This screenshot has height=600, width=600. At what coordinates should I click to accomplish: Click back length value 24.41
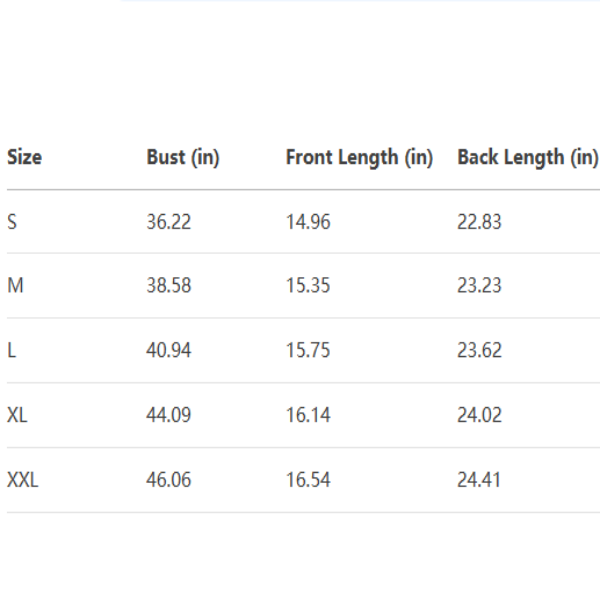[x=479, y=480]
